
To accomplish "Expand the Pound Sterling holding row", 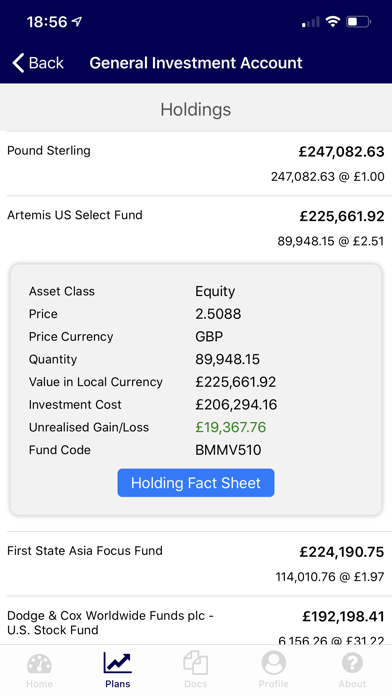I will pos(196,163).
